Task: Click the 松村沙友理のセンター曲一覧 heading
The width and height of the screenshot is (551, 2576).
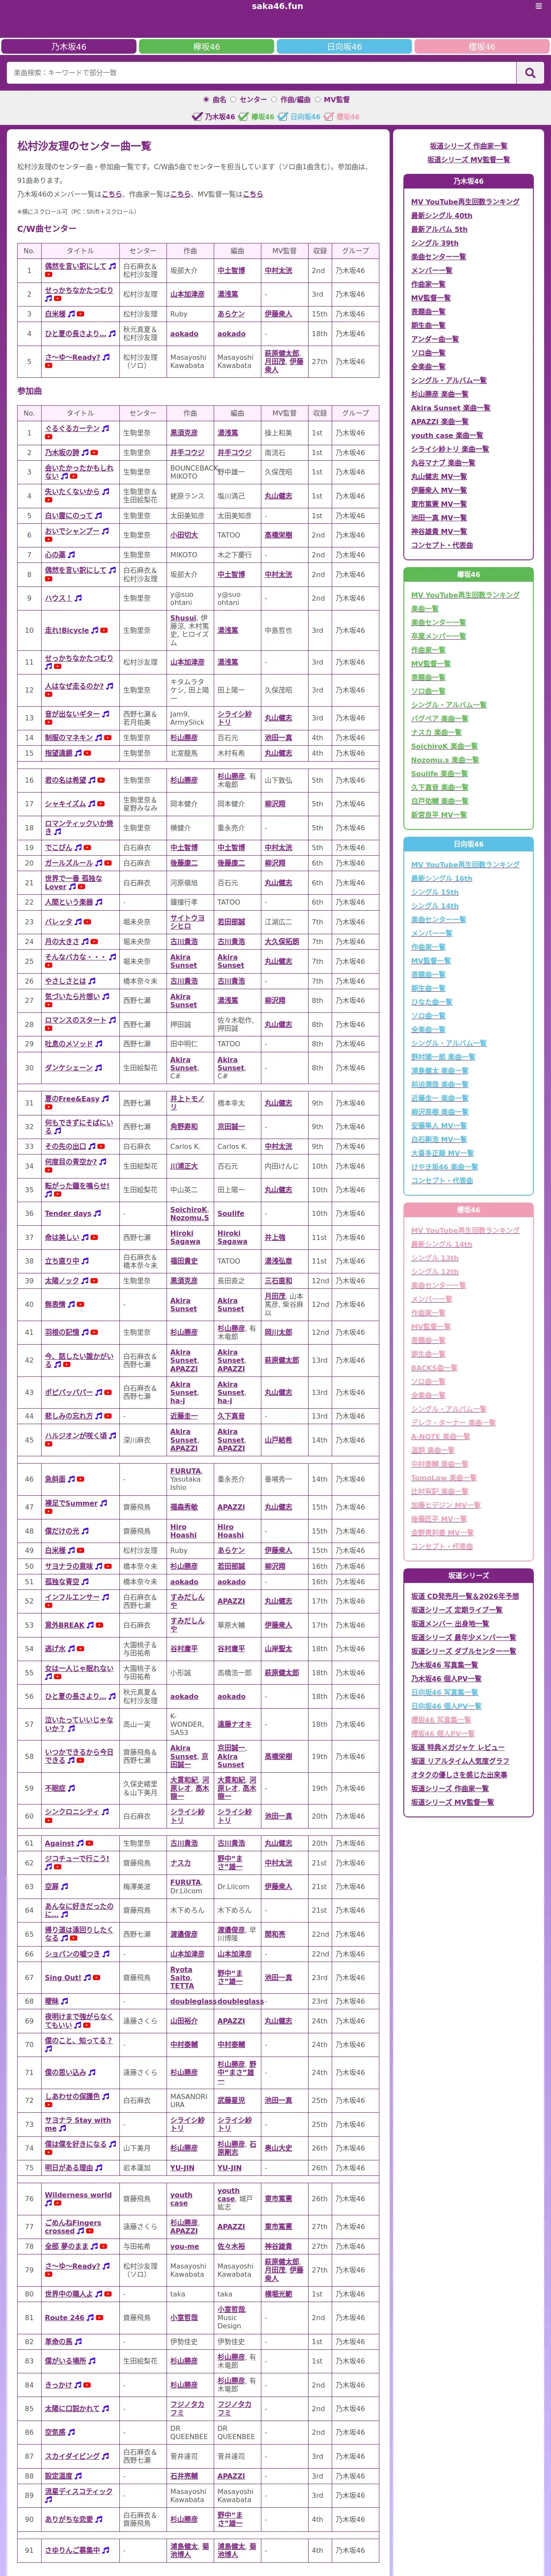Action: (84, 146)
